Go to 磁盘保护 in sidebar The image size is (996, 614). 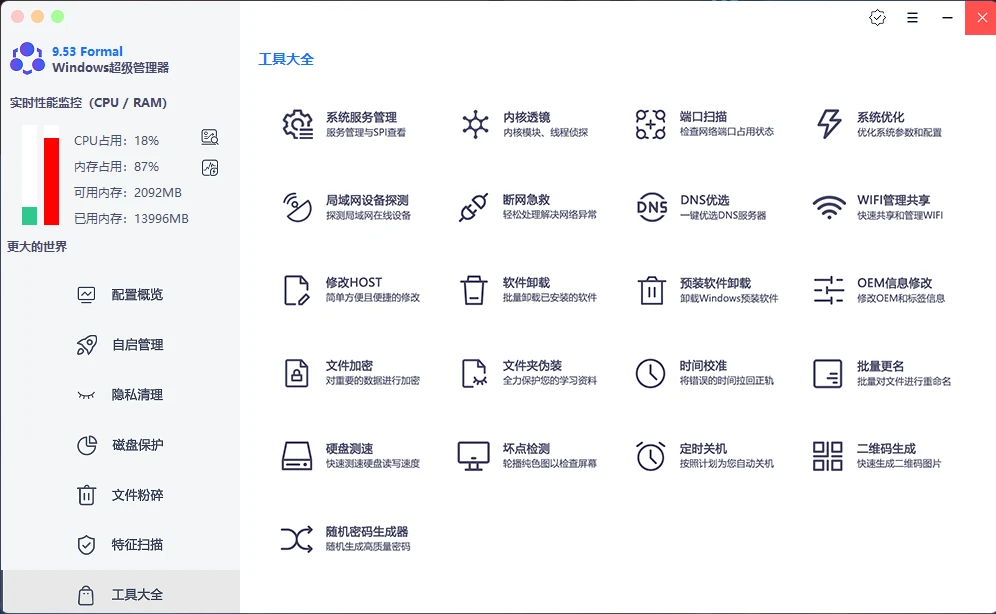tap(120, 444)
